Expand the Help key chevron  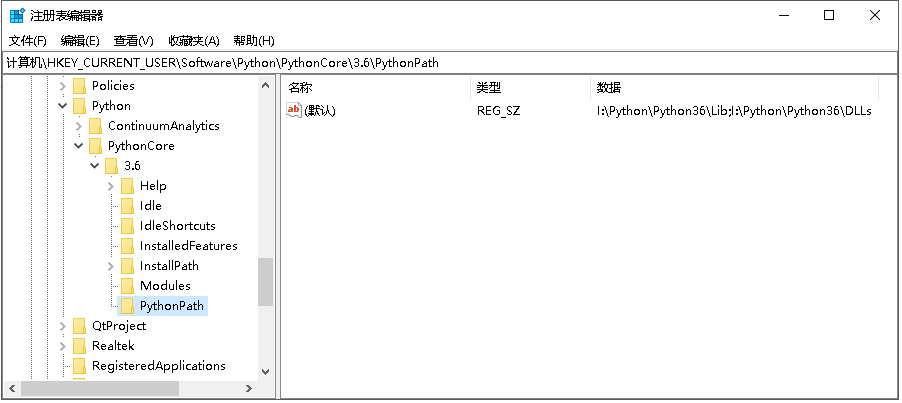[111, 186]
